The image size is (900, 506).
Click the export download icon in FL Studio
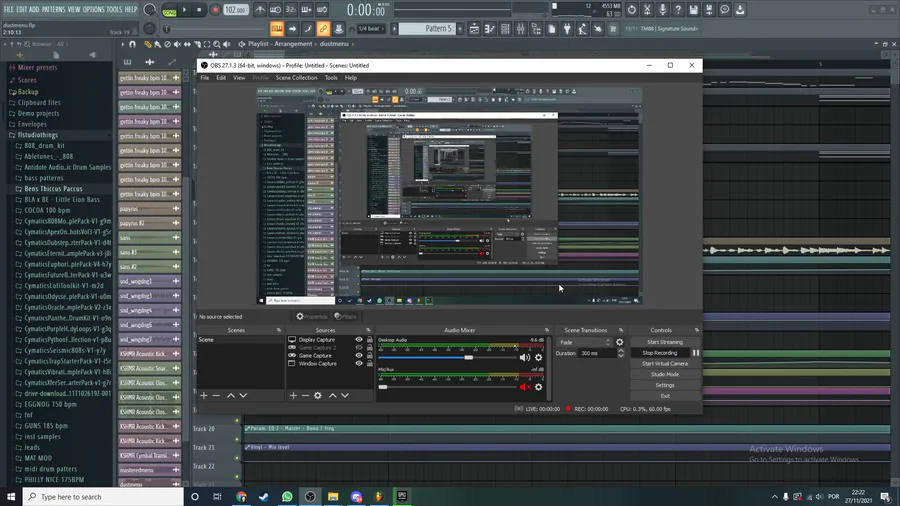[x=740, y=10]
